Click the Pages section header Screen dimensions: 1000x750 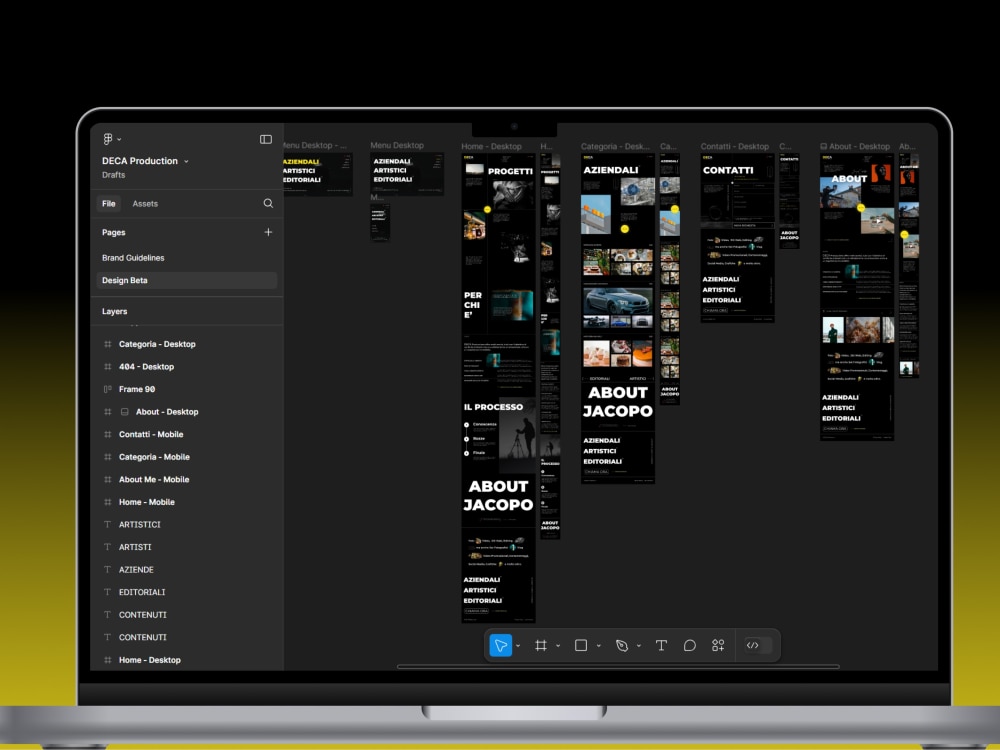[114, 232]
